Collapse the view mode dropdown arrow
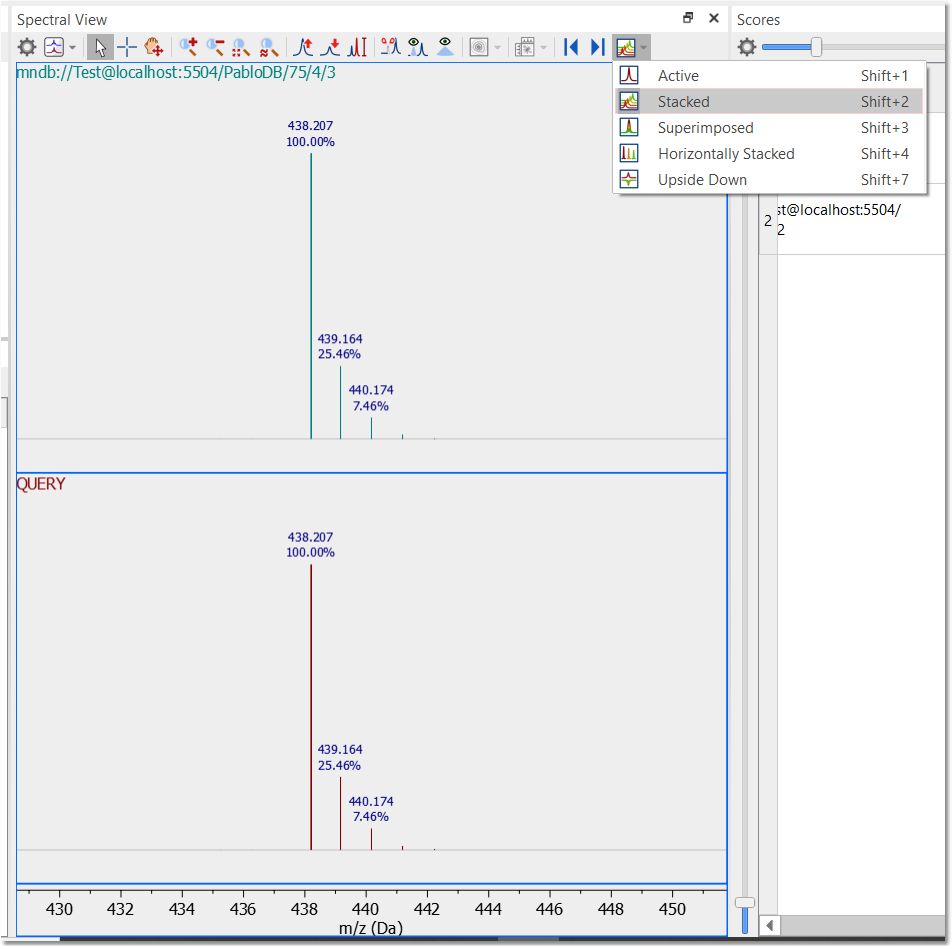Image resolution: width=952 pixels, height=948 pixels. pyautogui.click(x=644, y=47)
